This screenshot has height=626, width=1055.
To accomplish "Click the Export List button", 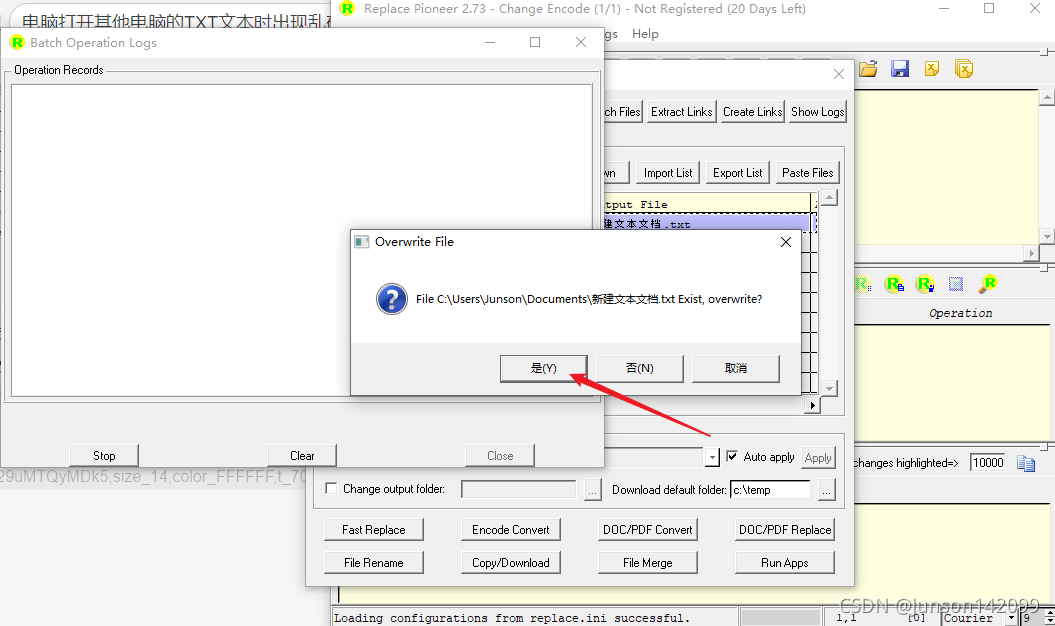I will pos(738,173).
